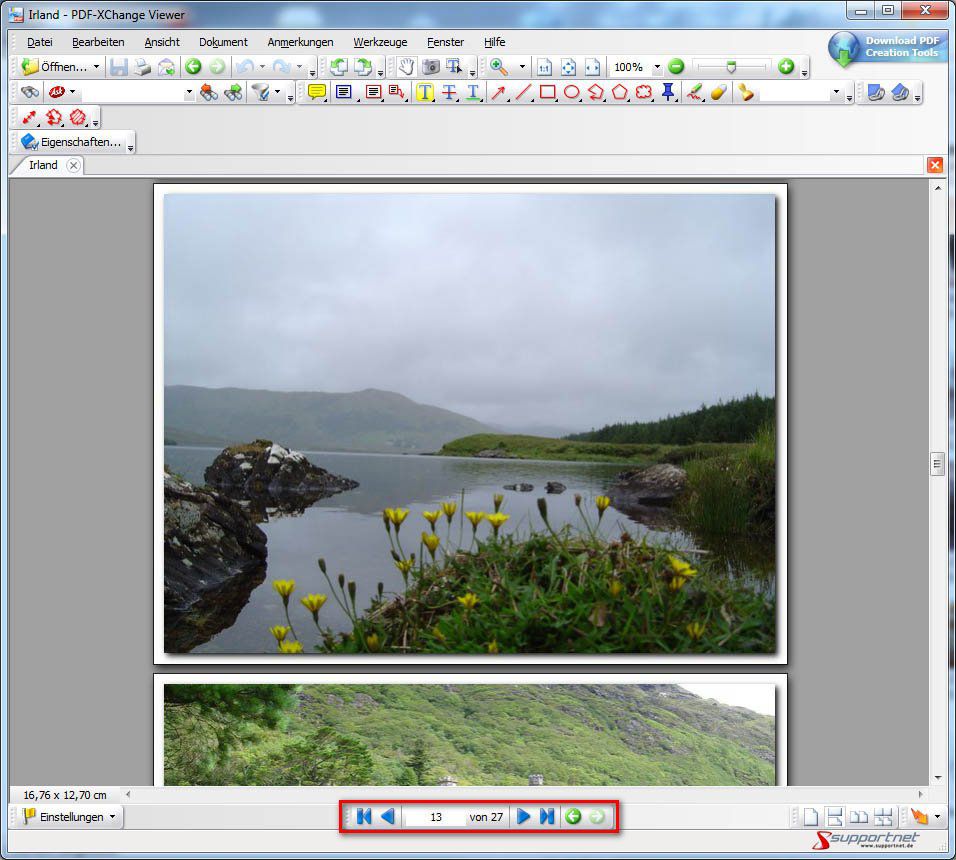Enable continuous facing pages layout
The height and width of the screenshot is (860, 956).
click(882, 816)
